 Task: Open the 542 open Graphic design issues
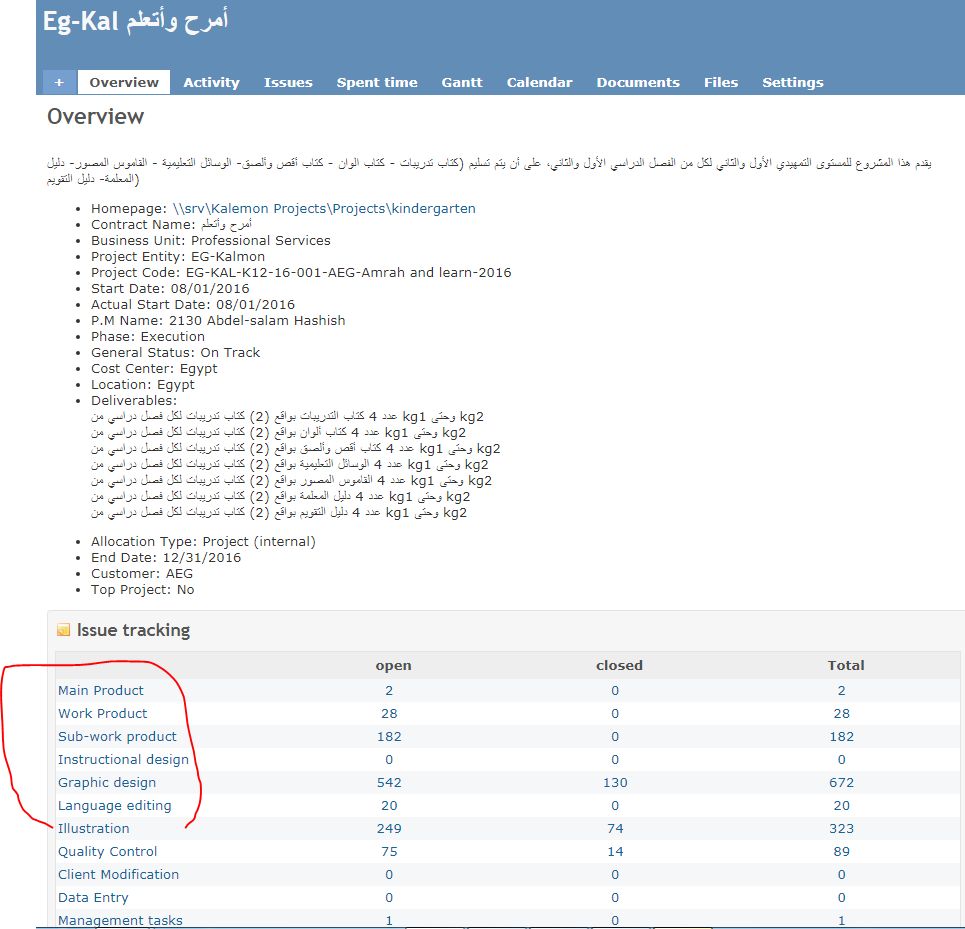pyautogui.click(x=389, y=783)
